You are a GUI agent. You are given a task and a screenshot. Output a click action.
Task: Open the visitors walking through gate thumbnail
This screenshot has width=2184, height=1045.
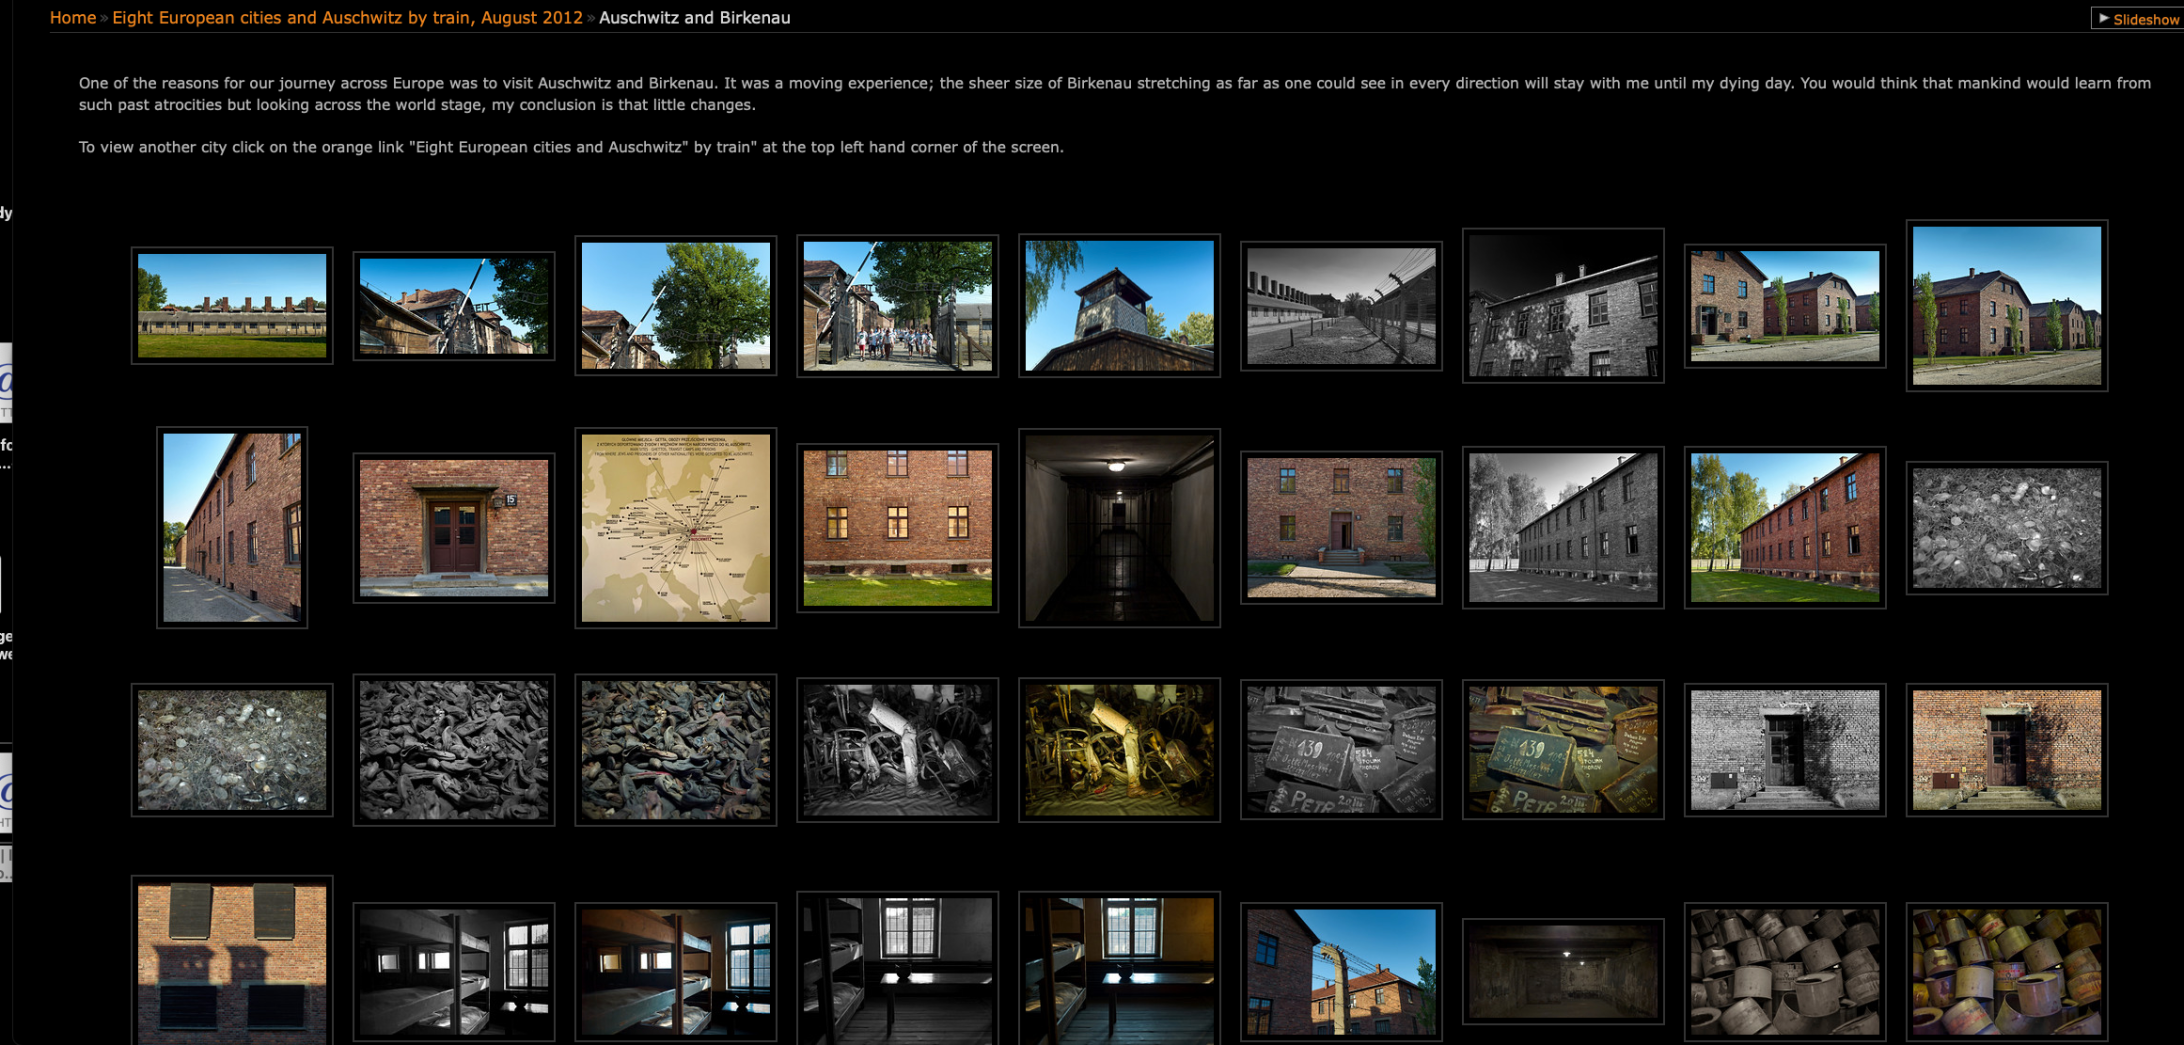[x=897, y=306]
